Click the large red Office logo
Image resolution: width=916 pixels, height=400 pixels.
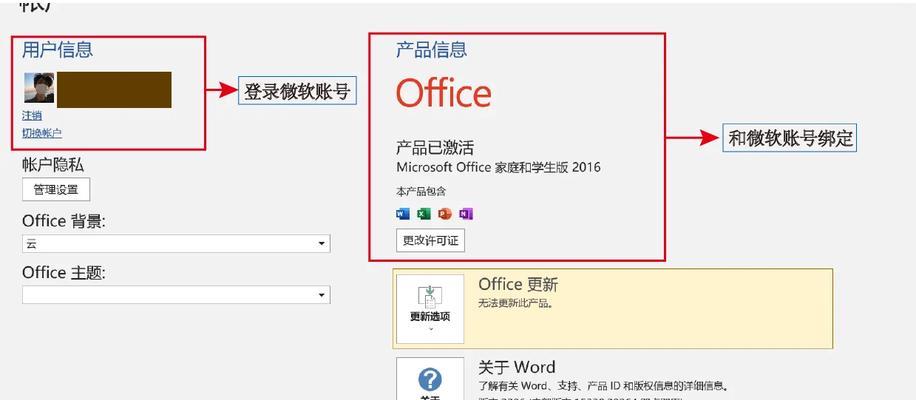pos(443,93)
